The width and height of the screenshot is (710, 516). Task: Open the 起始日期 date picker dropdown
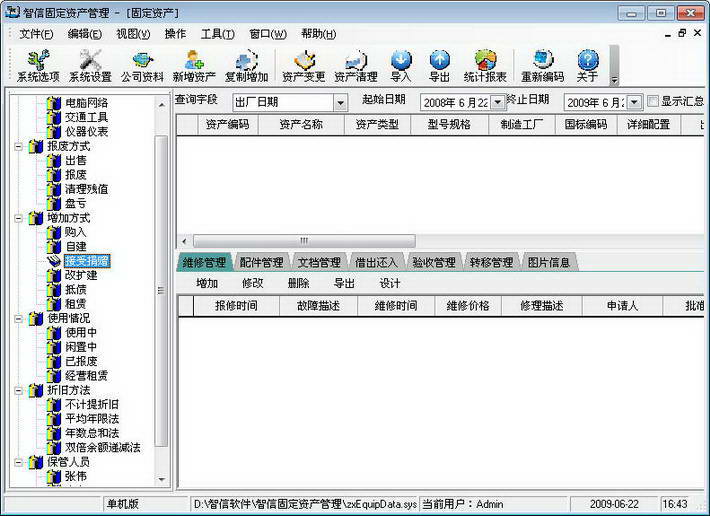click(498, 102)
